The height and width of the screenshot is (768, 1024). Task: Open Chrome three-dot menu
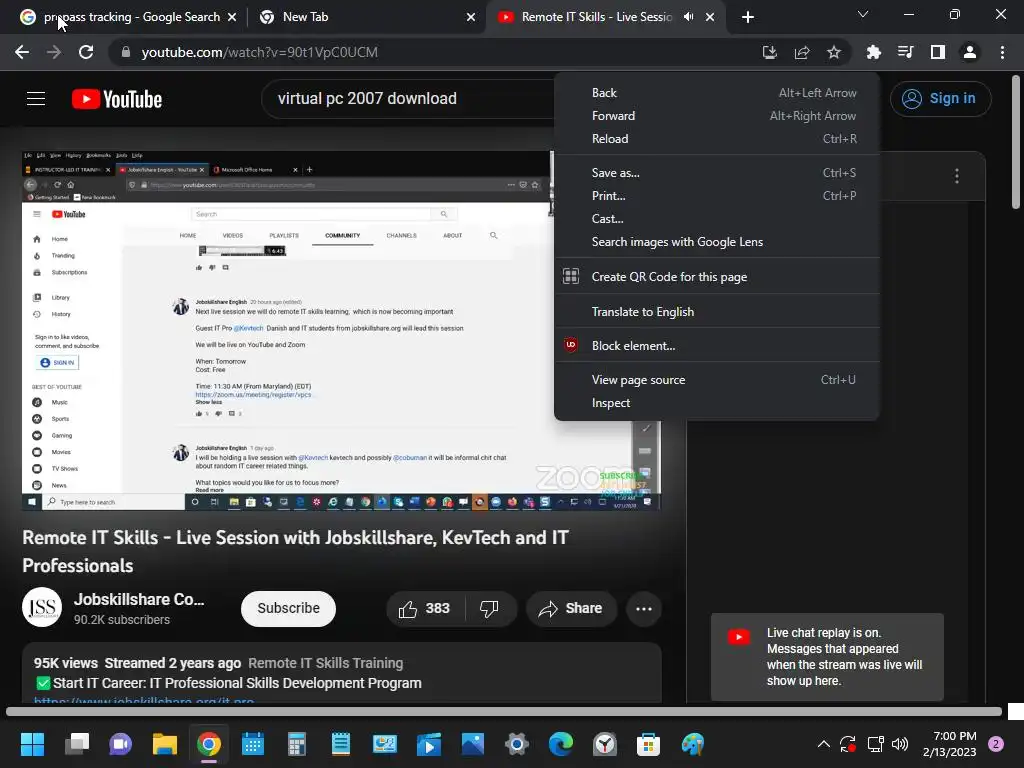click(1002, 52)
